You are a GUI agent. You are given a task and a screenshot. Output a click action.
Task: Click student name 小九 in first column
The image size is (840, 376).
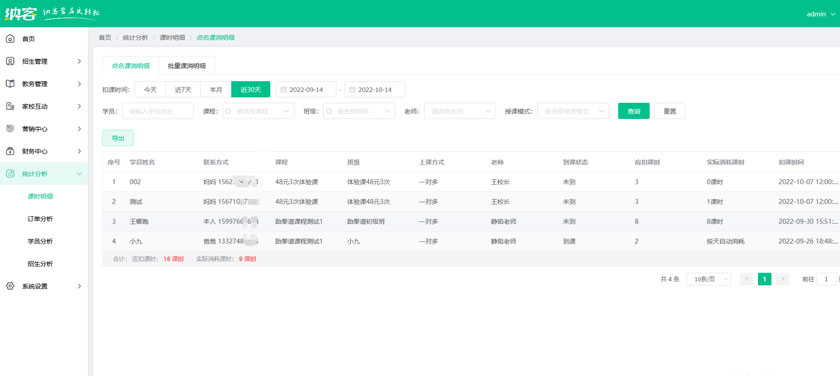[x=136, y=242]
